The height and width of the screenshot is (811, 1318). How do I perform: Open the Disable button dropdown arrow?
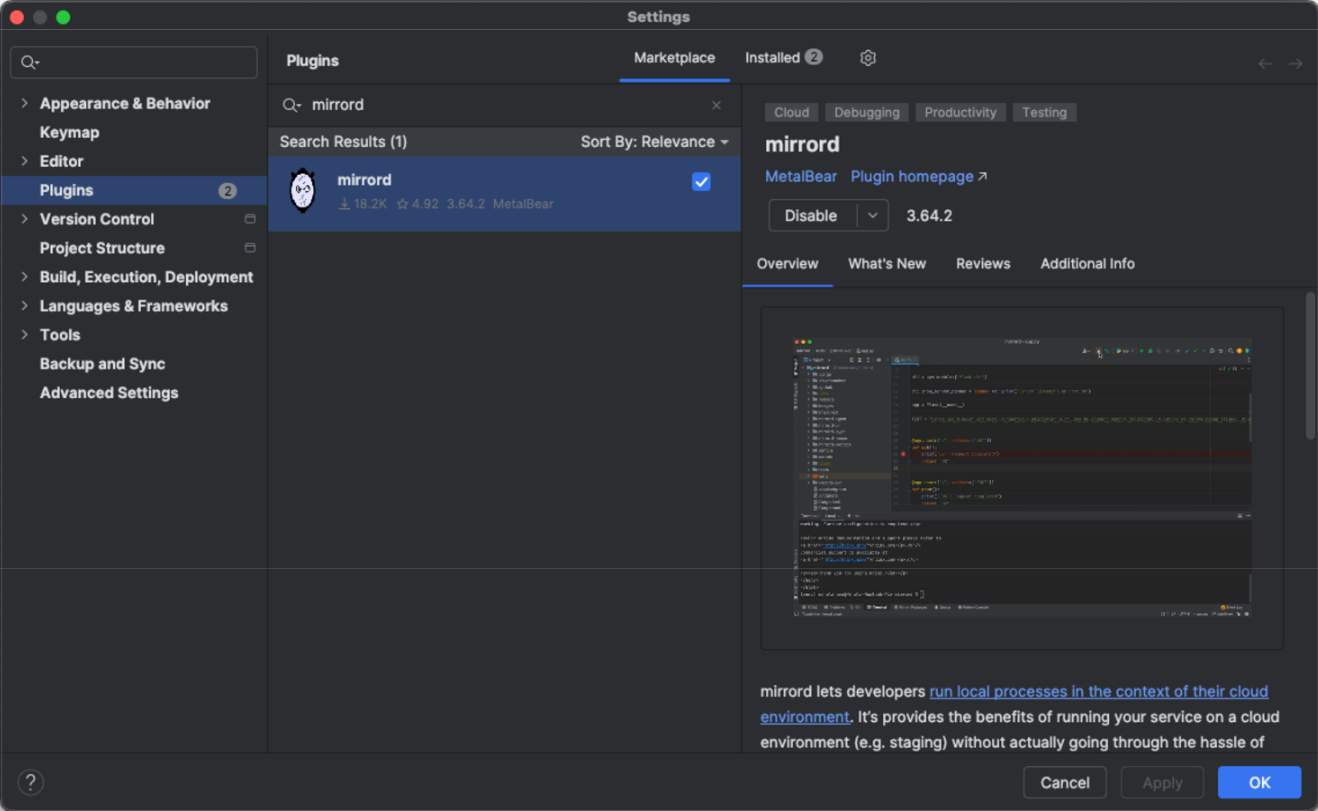(x=872, y=215)
